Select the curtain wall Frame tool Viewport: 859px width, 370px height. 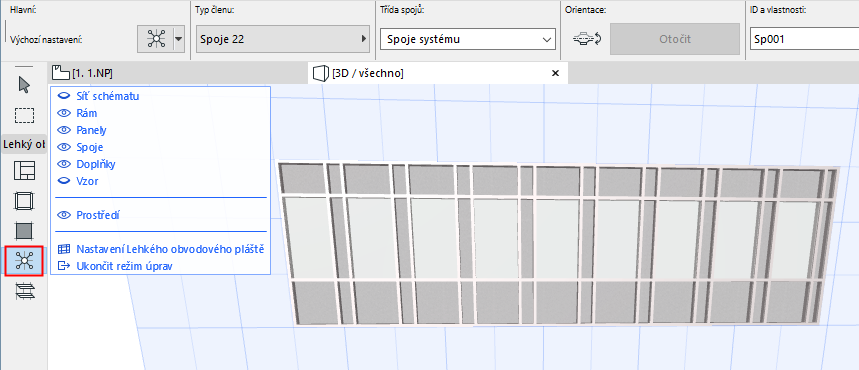tap(24, 201)
